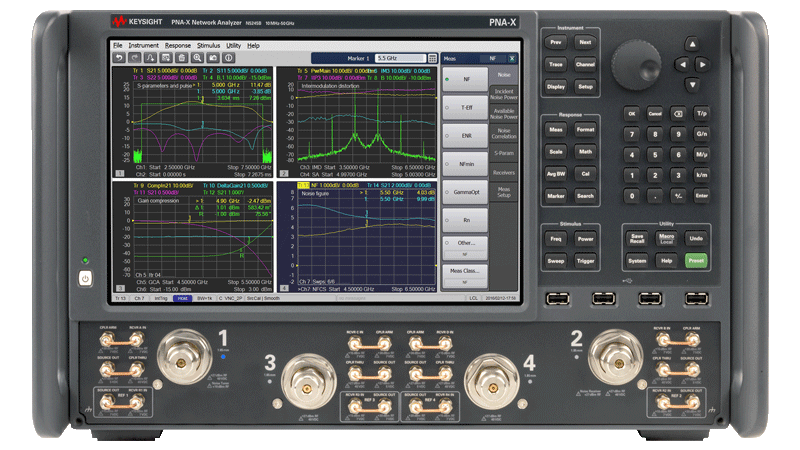Click the first front-panel USB port
Image resolution: width=800 pixels, height=450 pixels.
[558, 298]
